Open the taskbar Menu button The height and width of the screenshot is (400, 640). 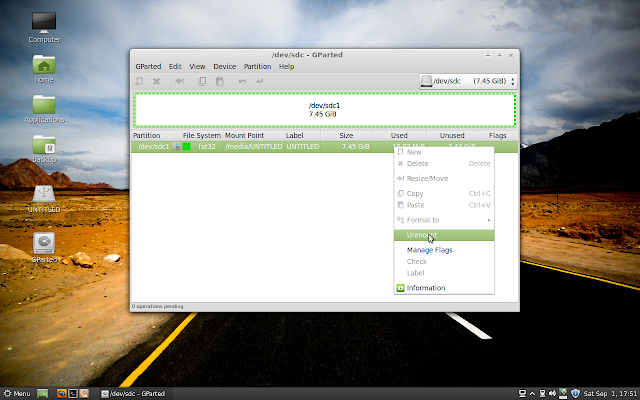[x=17, y=394]
